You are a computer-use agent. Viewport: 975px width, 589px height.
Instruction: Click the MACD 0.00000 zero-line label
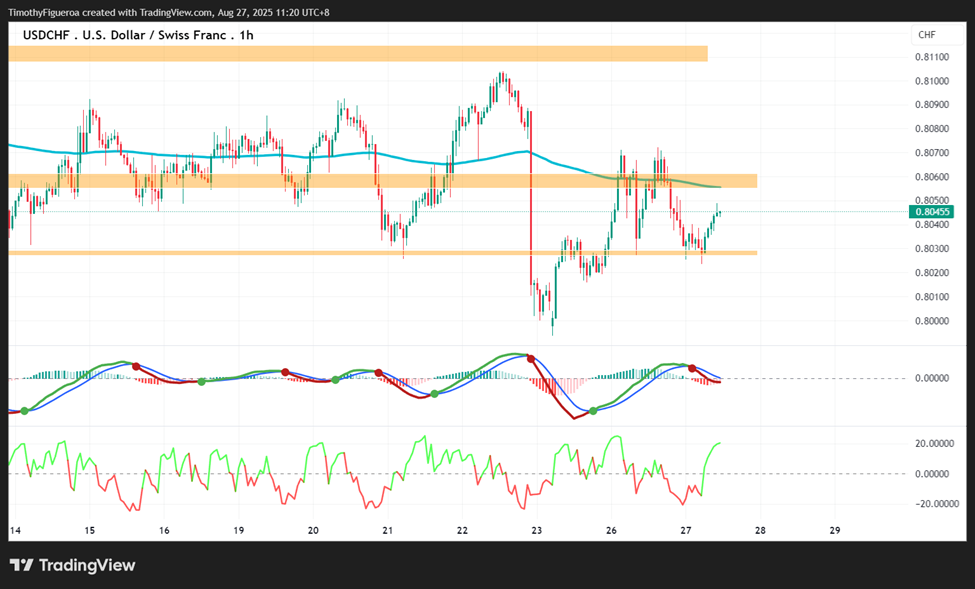click(x=933, y=378)
